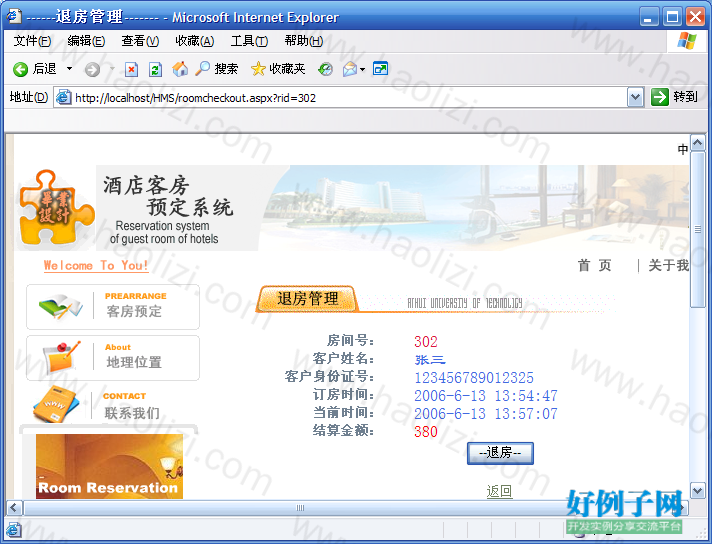Click settlement amount 380
The width and height of the screenshot is (712, 544).
[425, 431]
